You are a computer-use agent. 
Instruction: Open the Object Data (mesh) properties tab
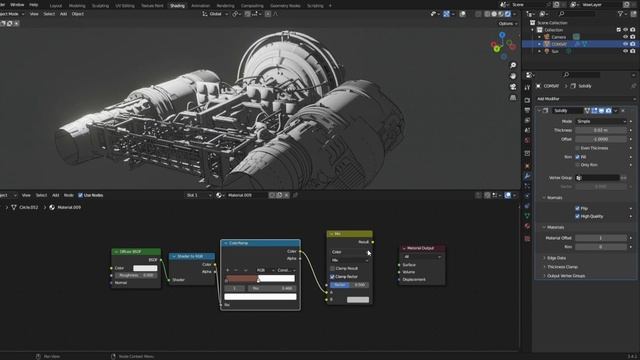pos(527,216)
